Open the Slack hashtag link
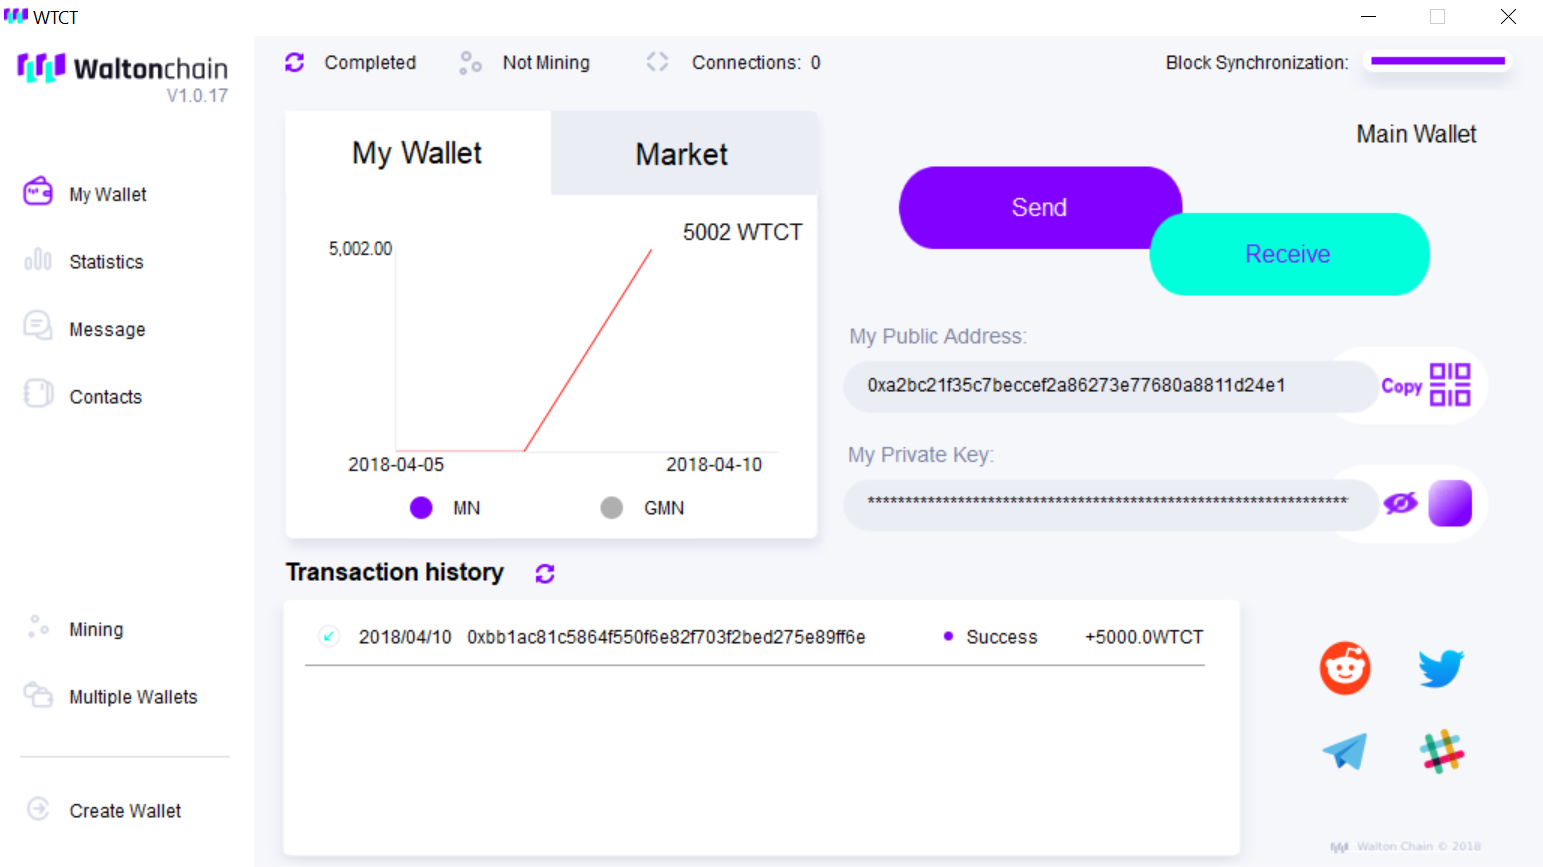This screenshot has width=1543, height=867. click(x=1442, y=751)
